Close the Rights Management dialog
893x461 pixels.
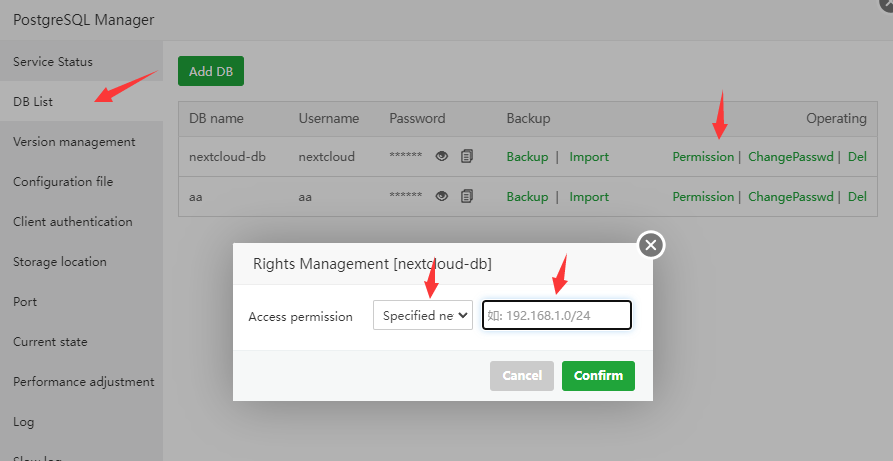[x=651, y=244]
